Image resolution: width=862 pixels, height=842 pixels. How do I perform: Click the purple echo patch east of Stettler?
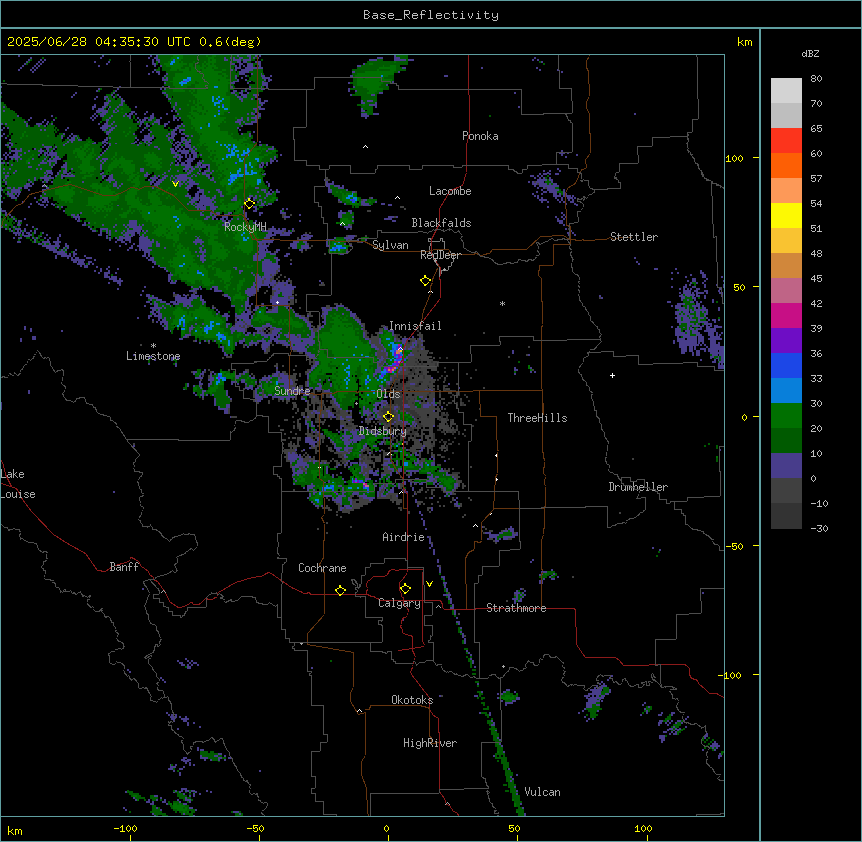click(697, 318)
